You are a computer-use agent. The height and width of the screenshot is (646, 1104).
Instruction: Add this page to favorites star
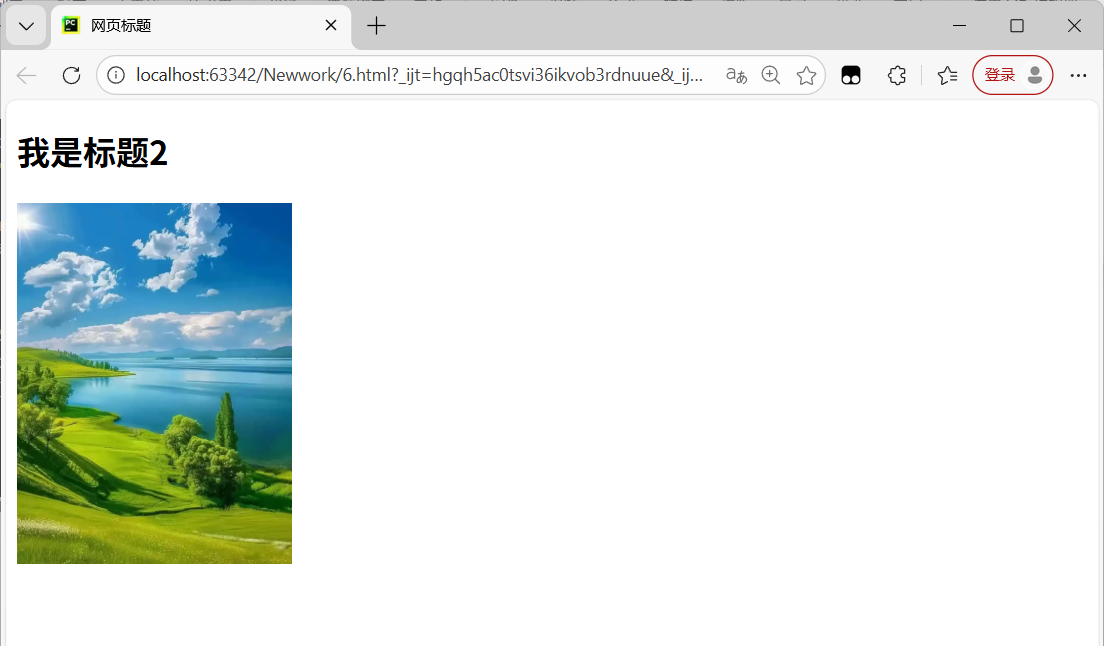(x=806, y=75)
